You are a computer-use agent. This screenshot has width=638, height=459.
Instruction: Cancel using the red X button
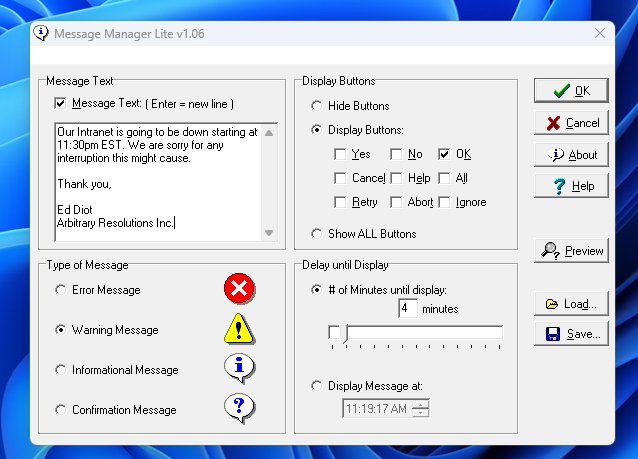coord(571,123)
